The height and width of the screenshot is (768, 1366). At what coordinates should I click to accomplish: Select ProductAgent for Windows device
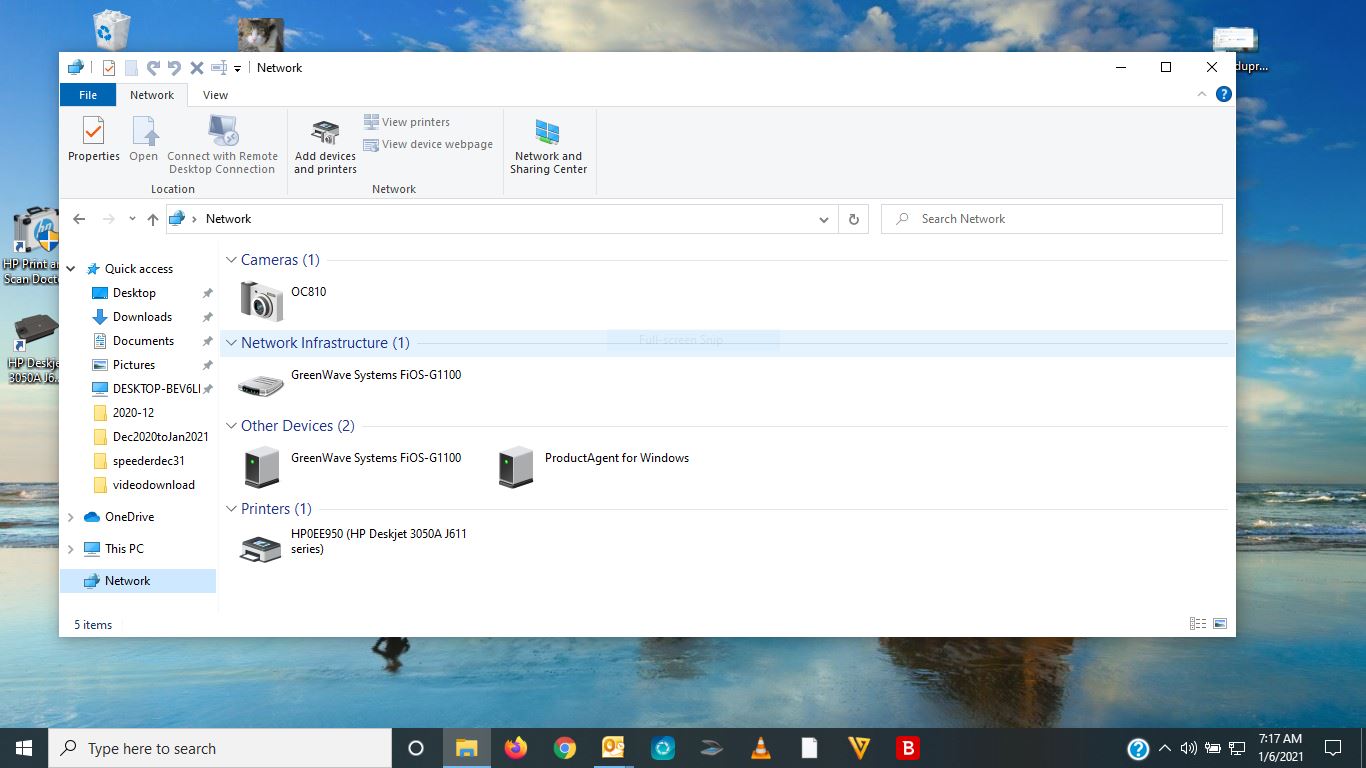click(594, 467)
